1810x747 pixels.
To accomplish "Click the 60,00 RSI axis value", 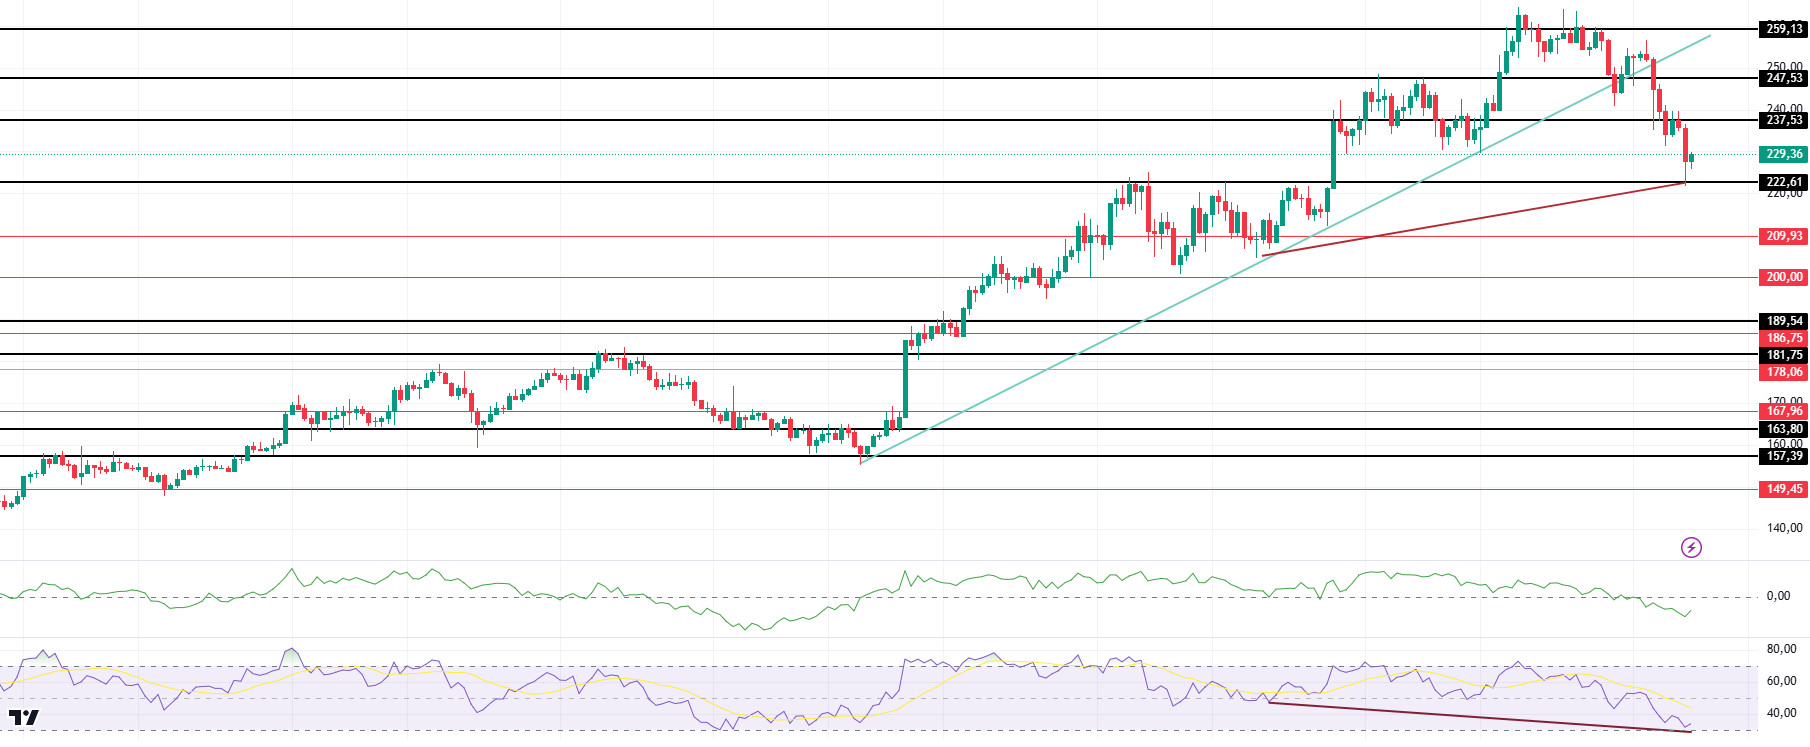I will click(x=1781, y=681).
